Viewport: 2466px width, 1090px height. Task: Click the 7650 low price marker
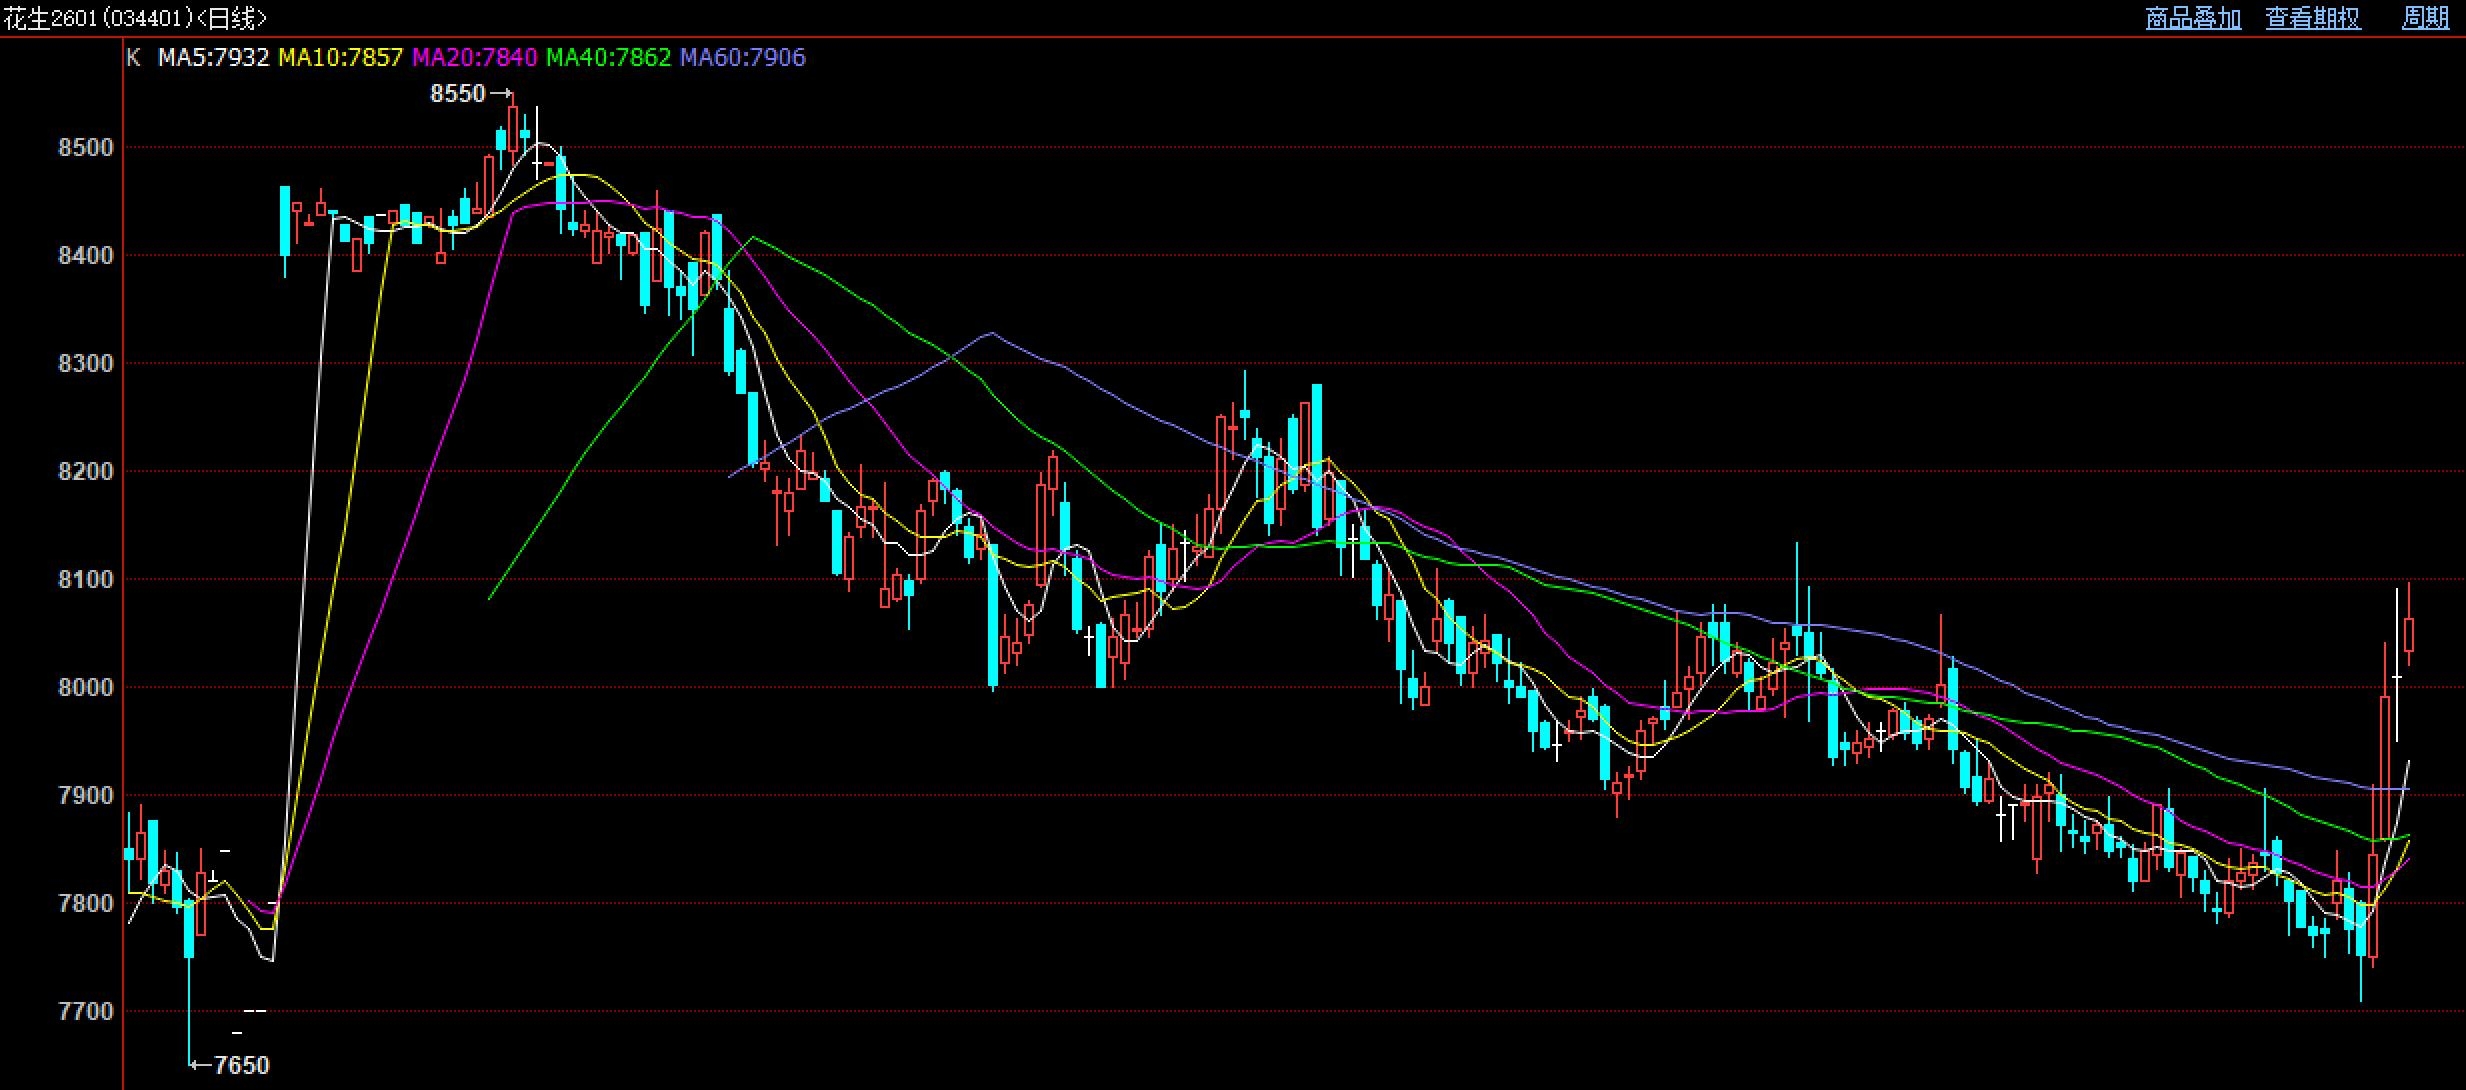pyautogui.click(x=241, y=1065)
